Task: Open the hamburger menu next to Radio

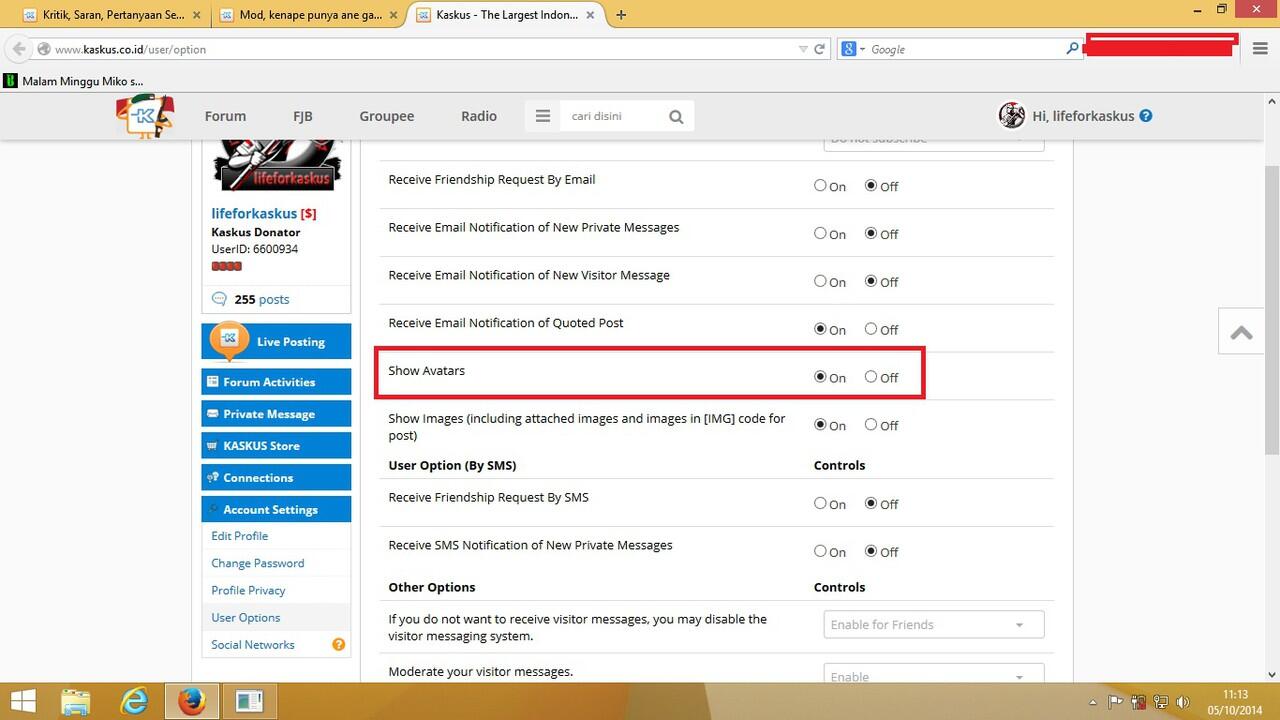Action: [x=543, y=116]
